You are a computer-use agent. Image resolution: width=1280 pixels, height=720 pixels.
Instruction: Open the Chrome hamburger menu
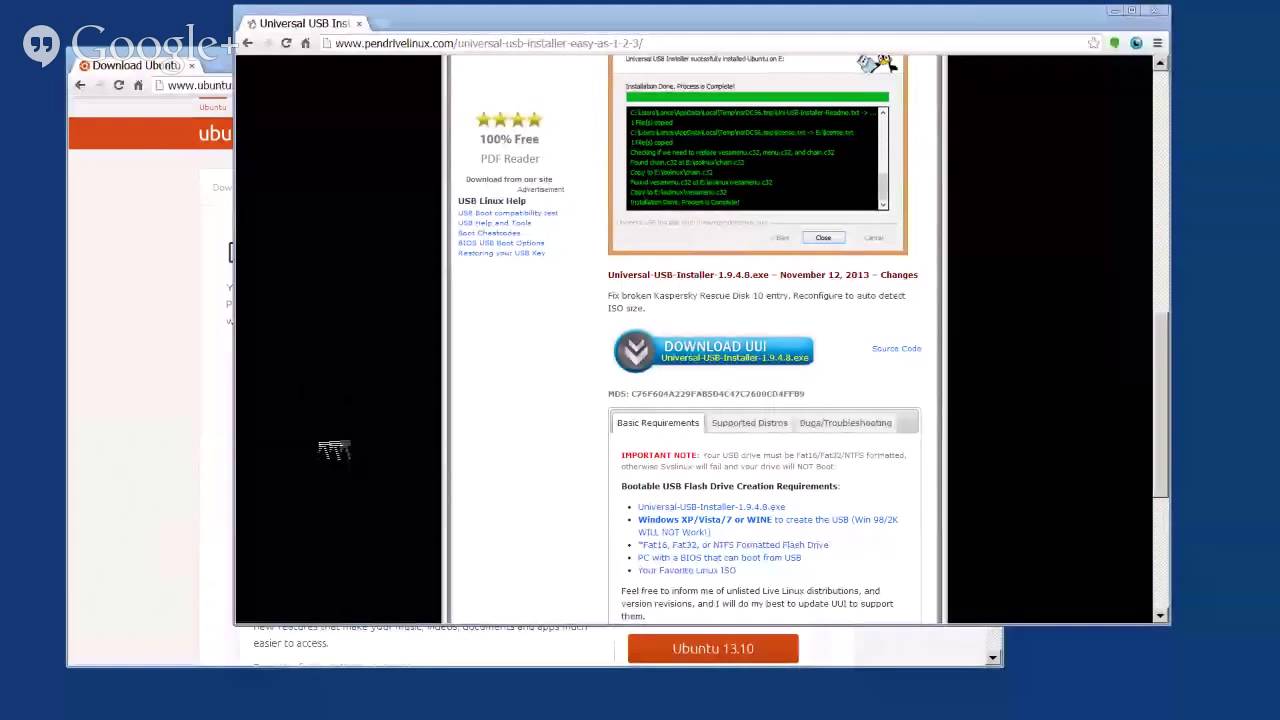click(x=1157, y=43)
